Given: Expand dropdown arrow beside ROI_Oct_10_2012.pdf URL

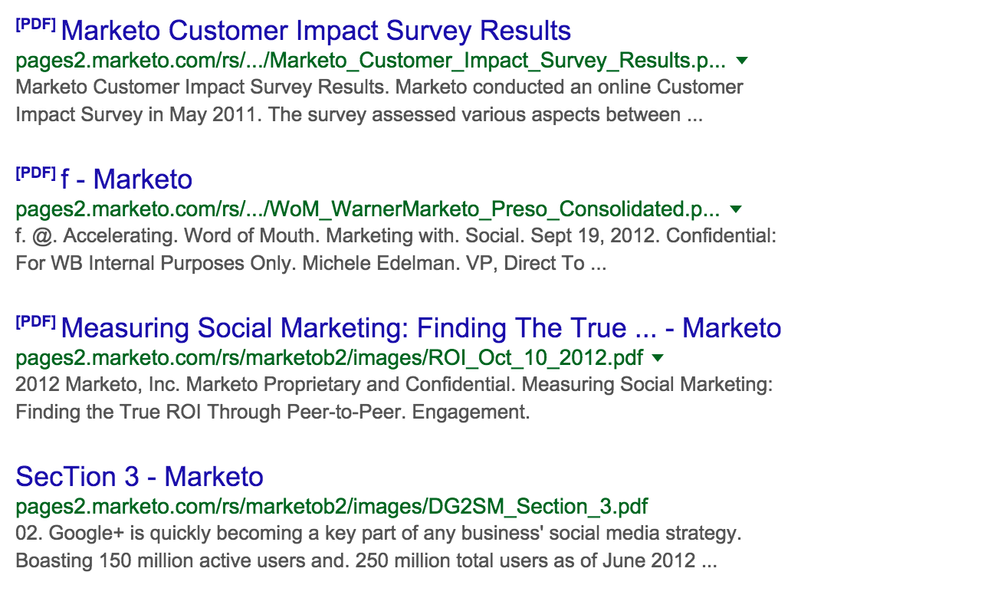Looking at the screenshot, I should click(658, 358).
